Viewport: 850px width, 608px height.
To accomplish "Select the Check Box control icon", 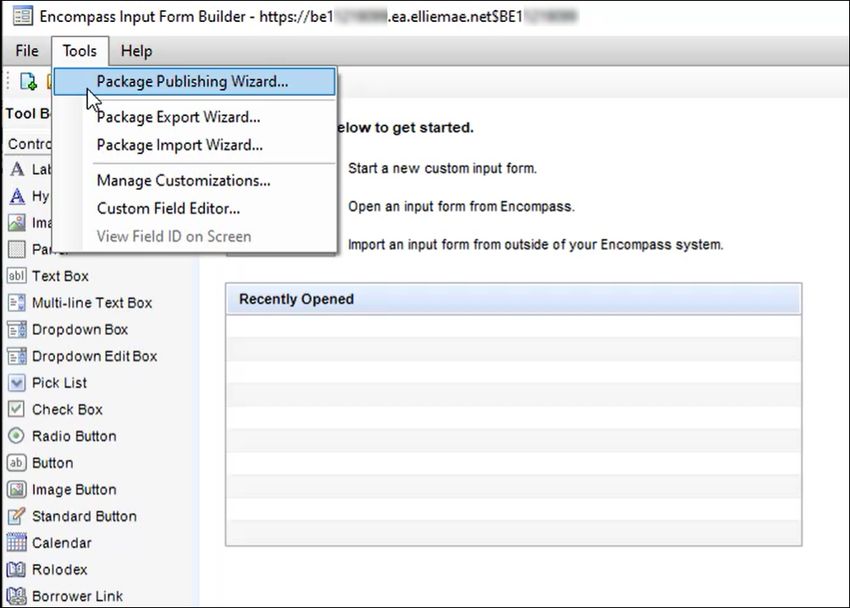I will (x=17, y=409).
